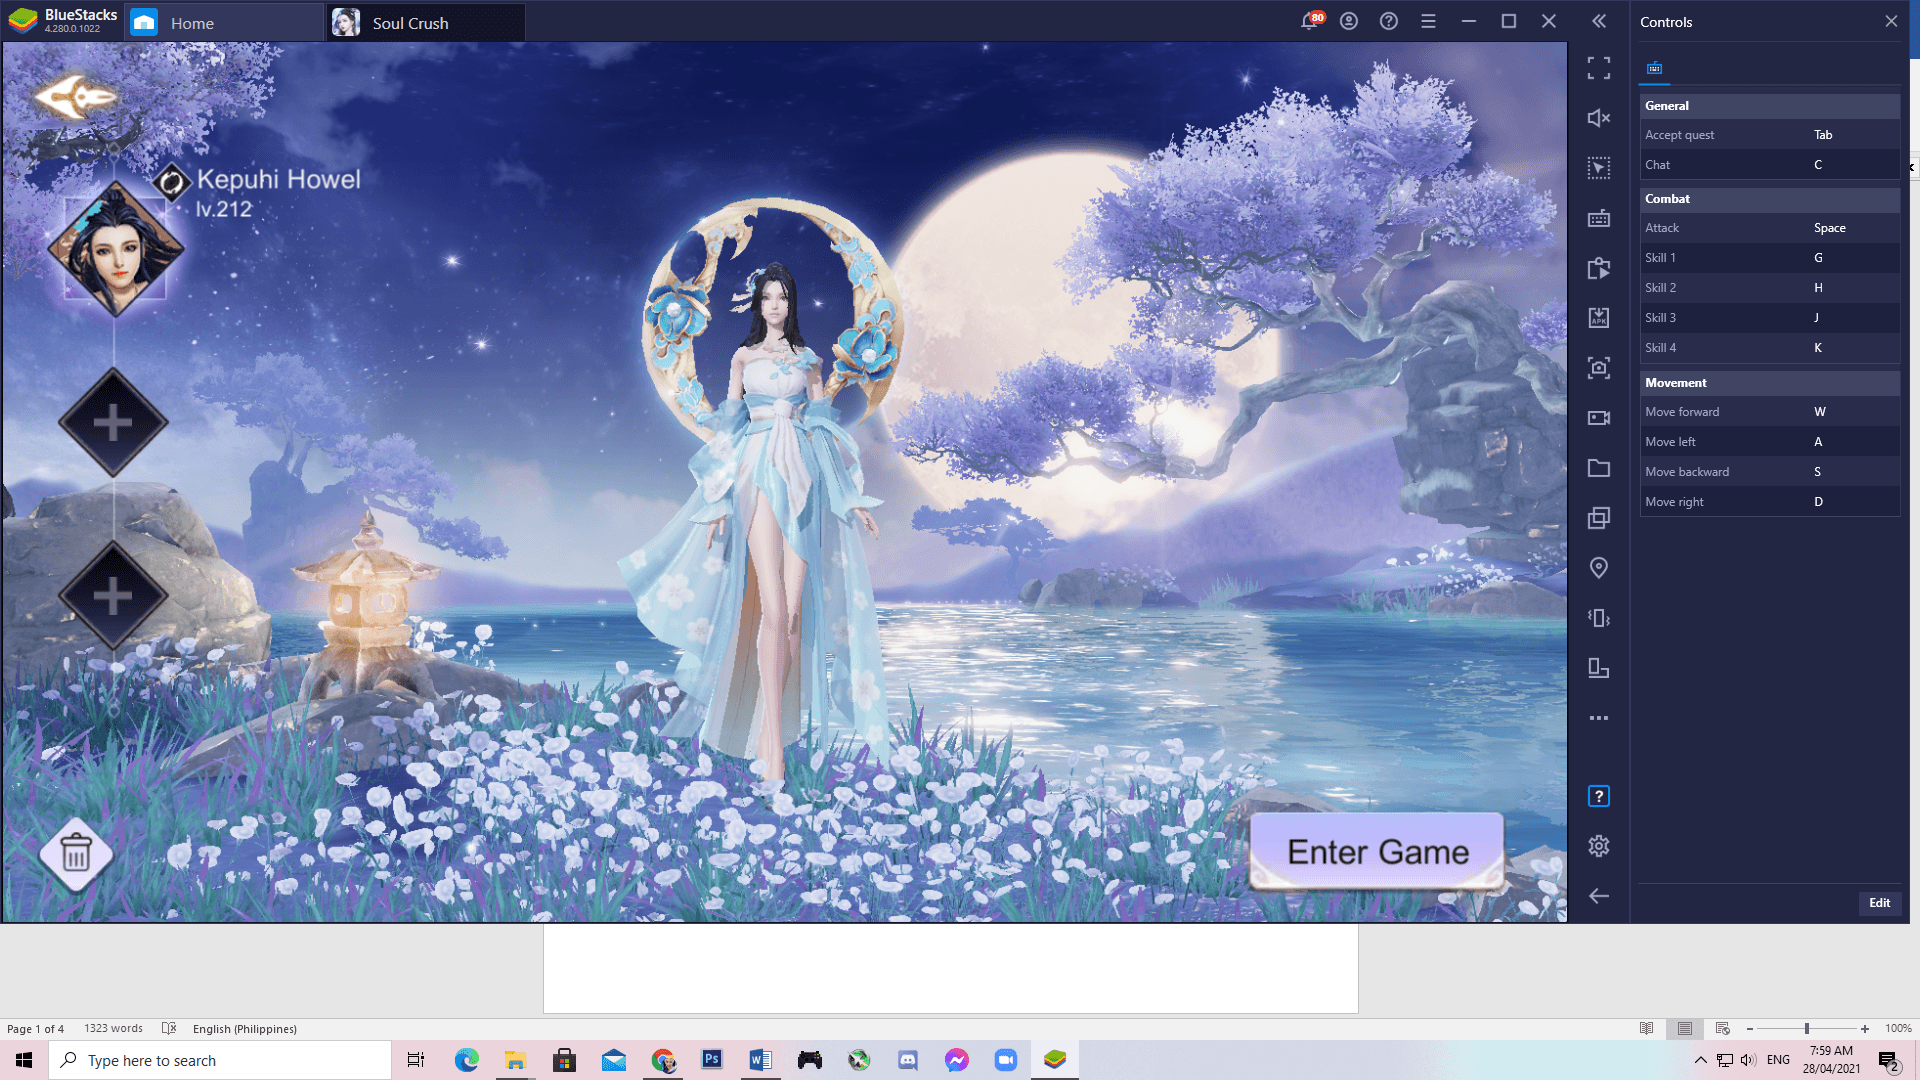Image resolution: width=1920 pixels, height=1080 pixels.
Task: Zoom in with Word's plus button
Action: [x=1865, y=1029]
